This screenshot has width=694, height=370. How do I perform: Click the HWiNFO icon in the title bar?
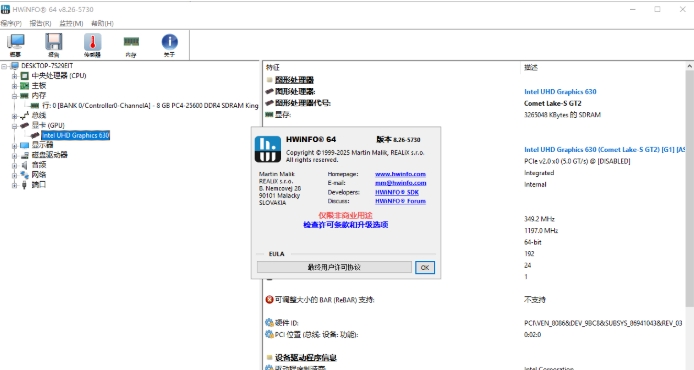pyautogui.click(x=5, y=9)
